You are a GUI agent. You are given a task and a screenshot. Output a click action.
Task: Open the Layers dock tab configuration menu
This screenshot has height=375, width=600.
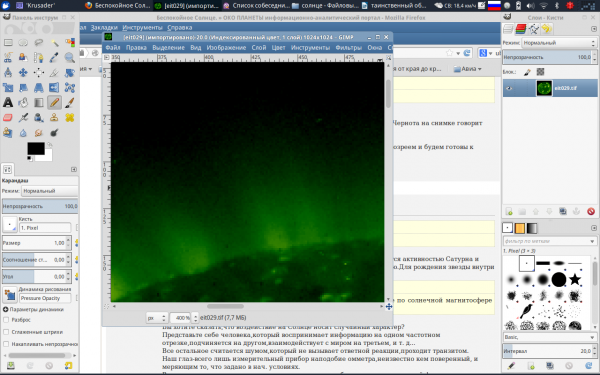593,29
